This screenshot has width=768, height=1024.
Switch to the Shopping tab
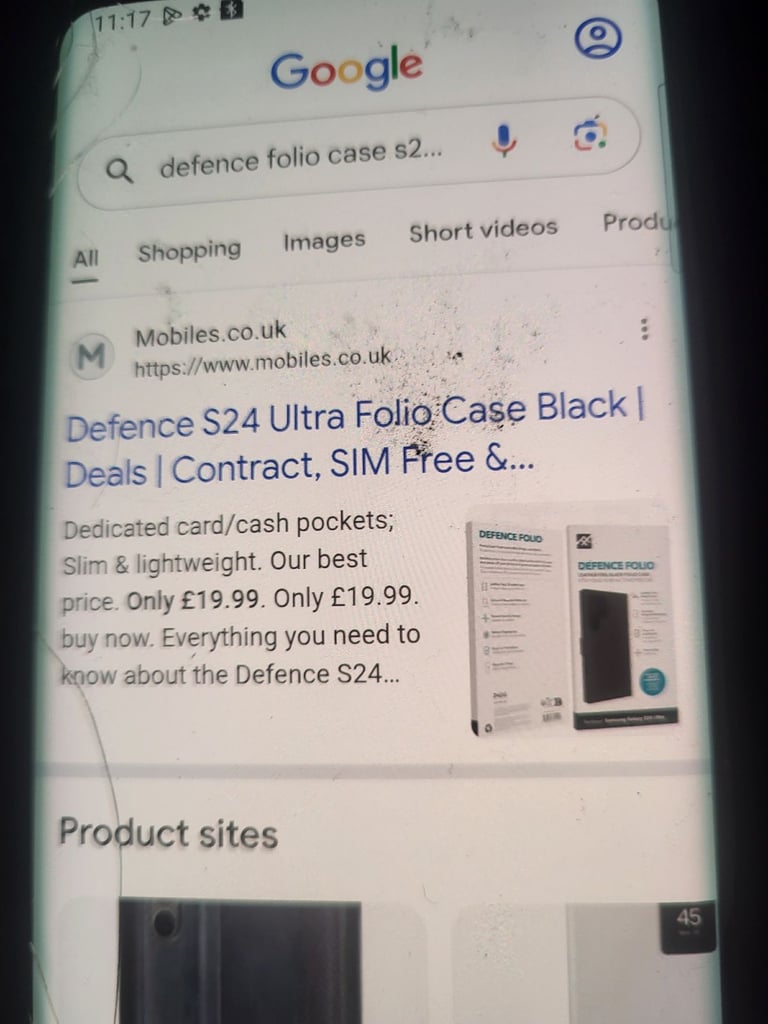point(189,251)
